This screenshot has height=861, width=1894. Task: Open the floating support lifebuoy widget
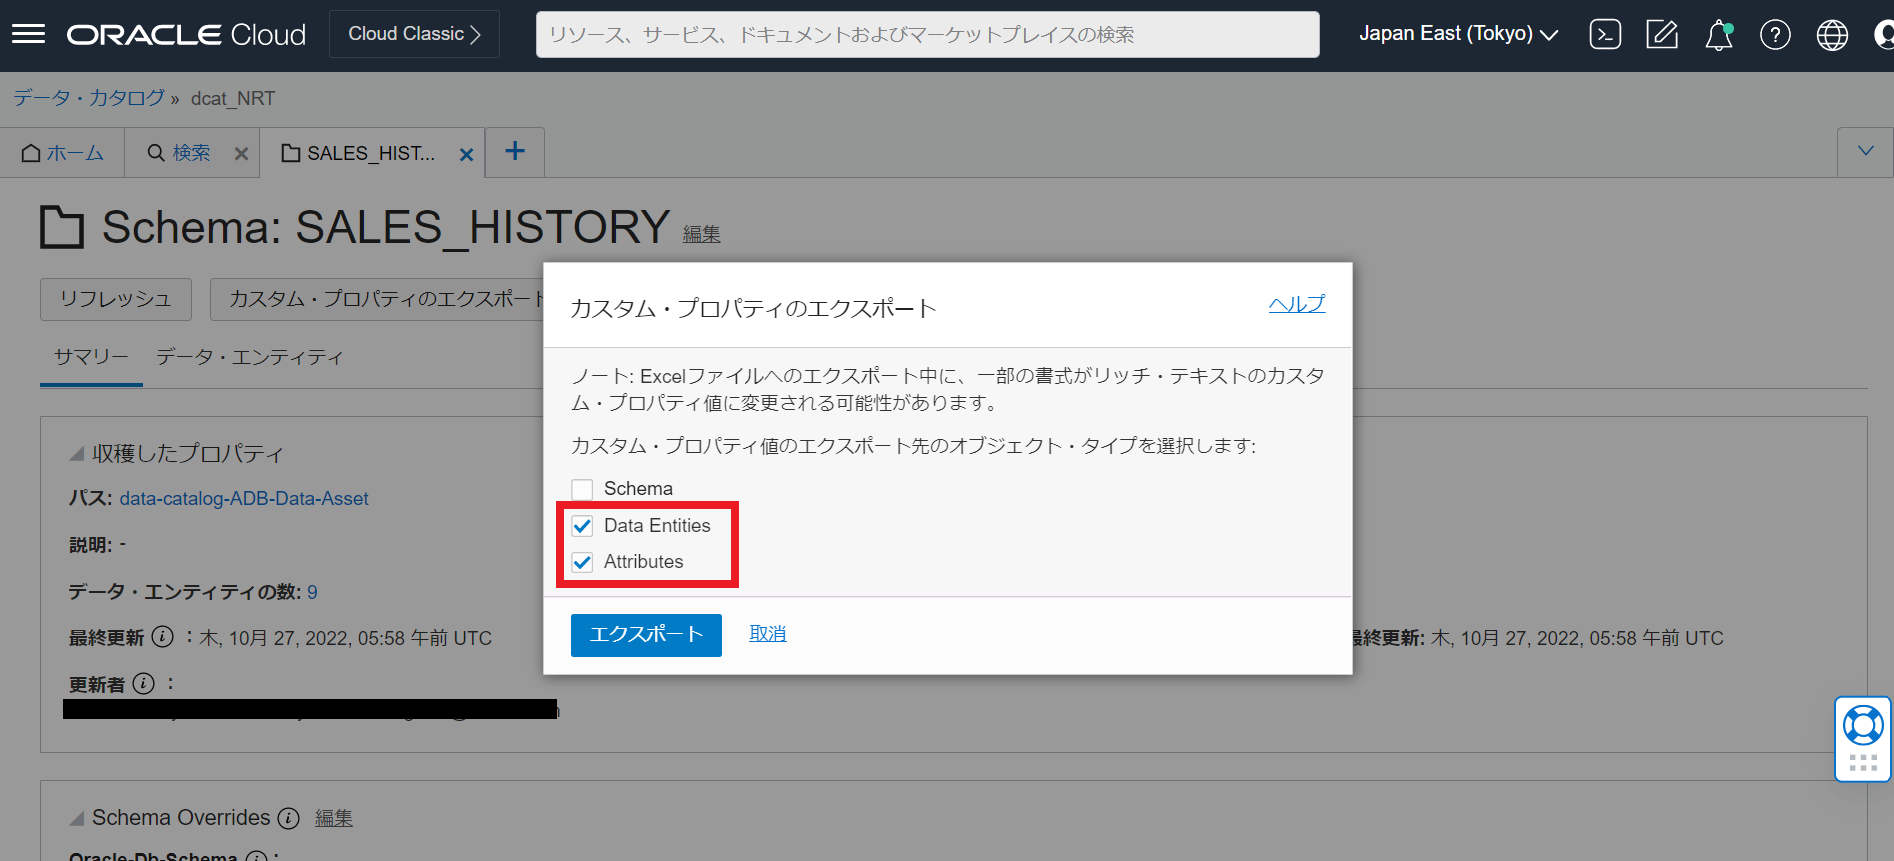(x=1863, y=726)
